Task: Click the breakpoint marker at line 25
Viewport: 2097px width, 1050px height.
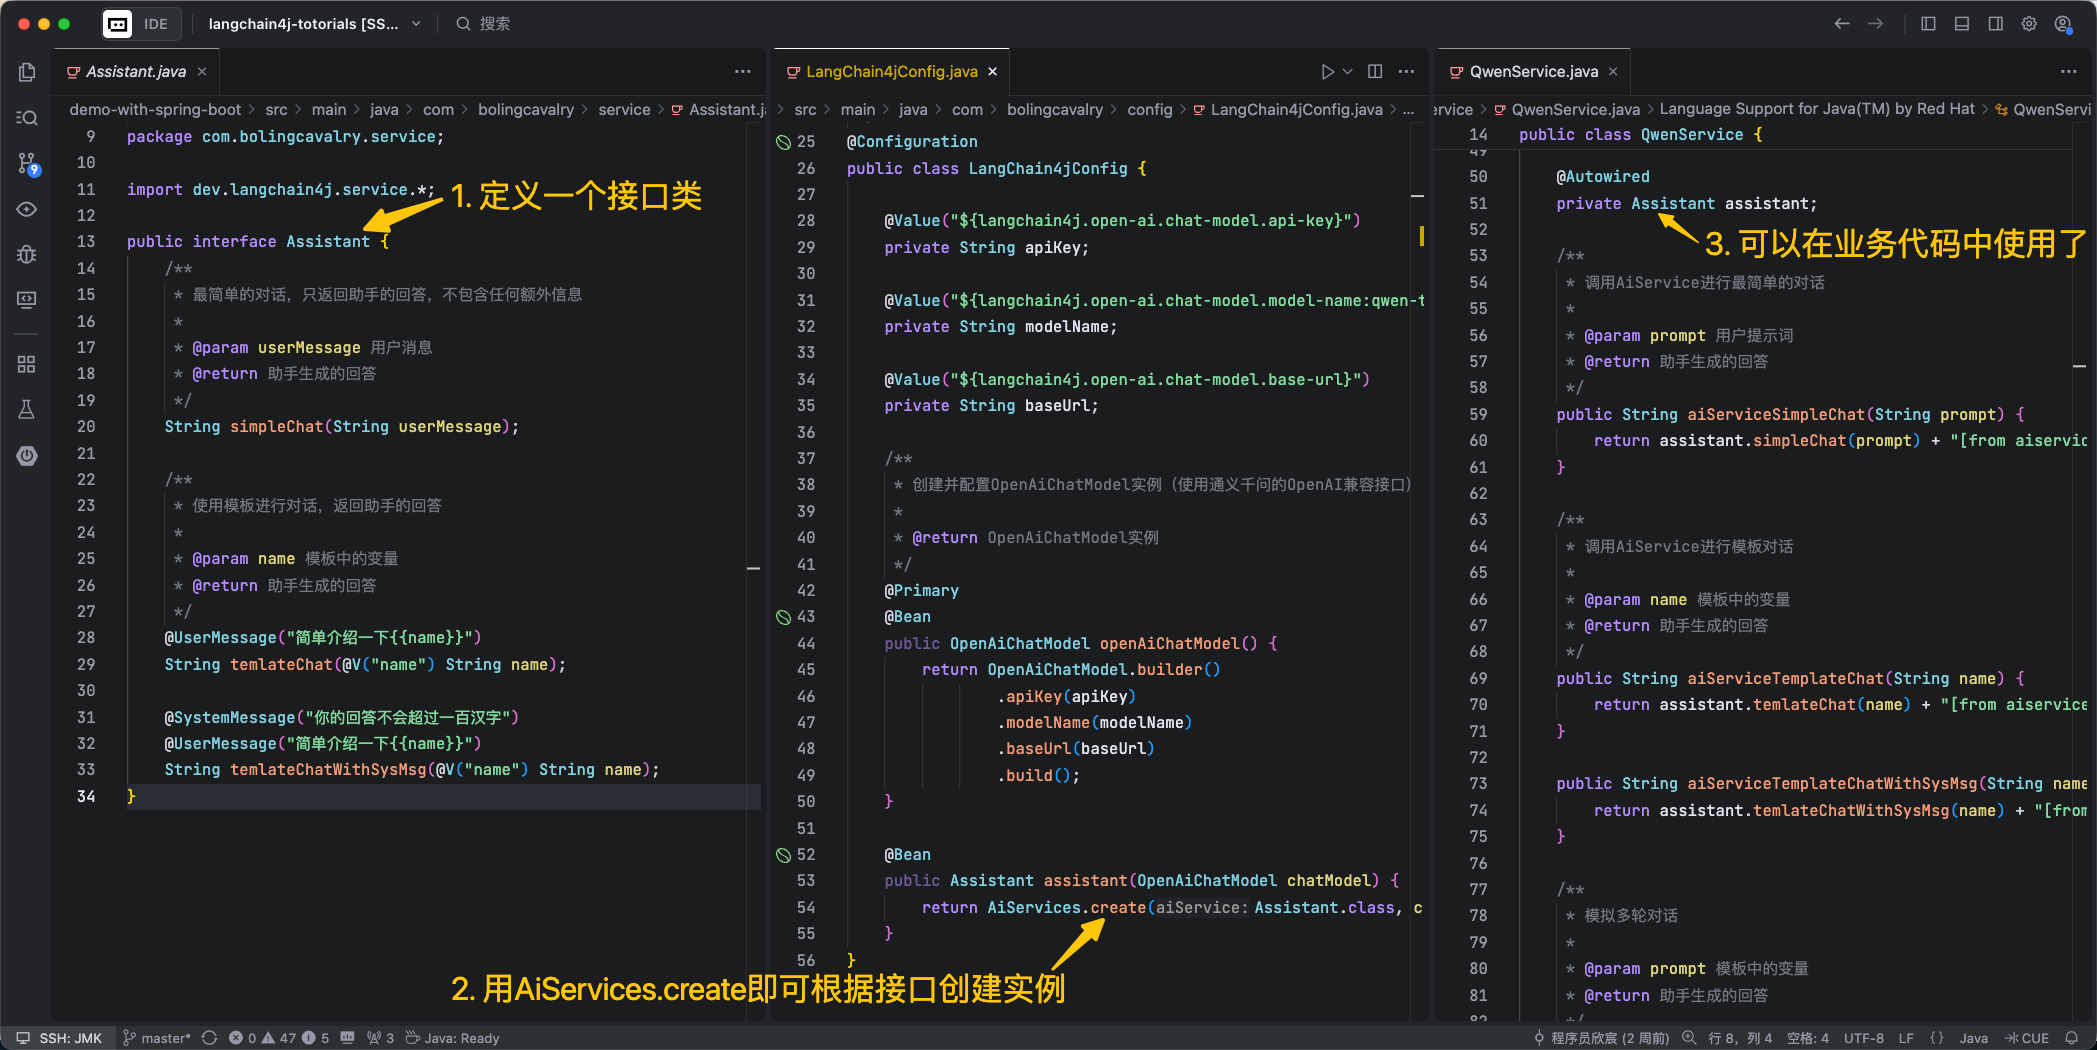Action: (x=783, y=142)
